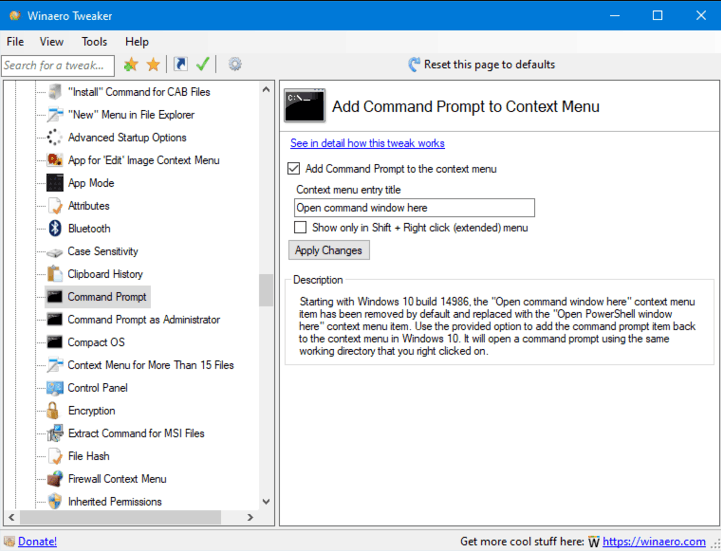Enable Show only in Shift + Right click menu

300,227
